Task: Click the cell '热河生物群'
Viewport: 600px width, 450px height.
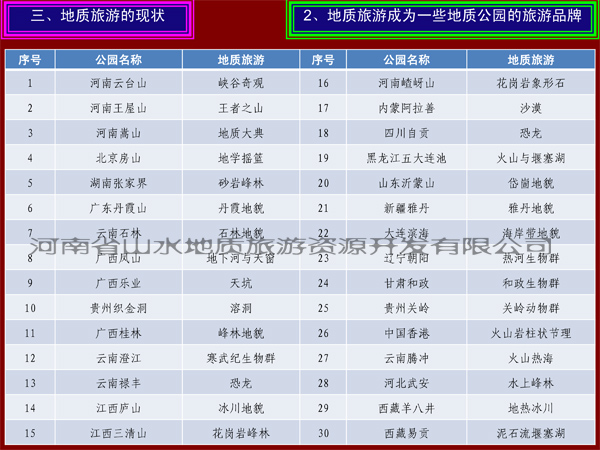Action: [530, 258]
